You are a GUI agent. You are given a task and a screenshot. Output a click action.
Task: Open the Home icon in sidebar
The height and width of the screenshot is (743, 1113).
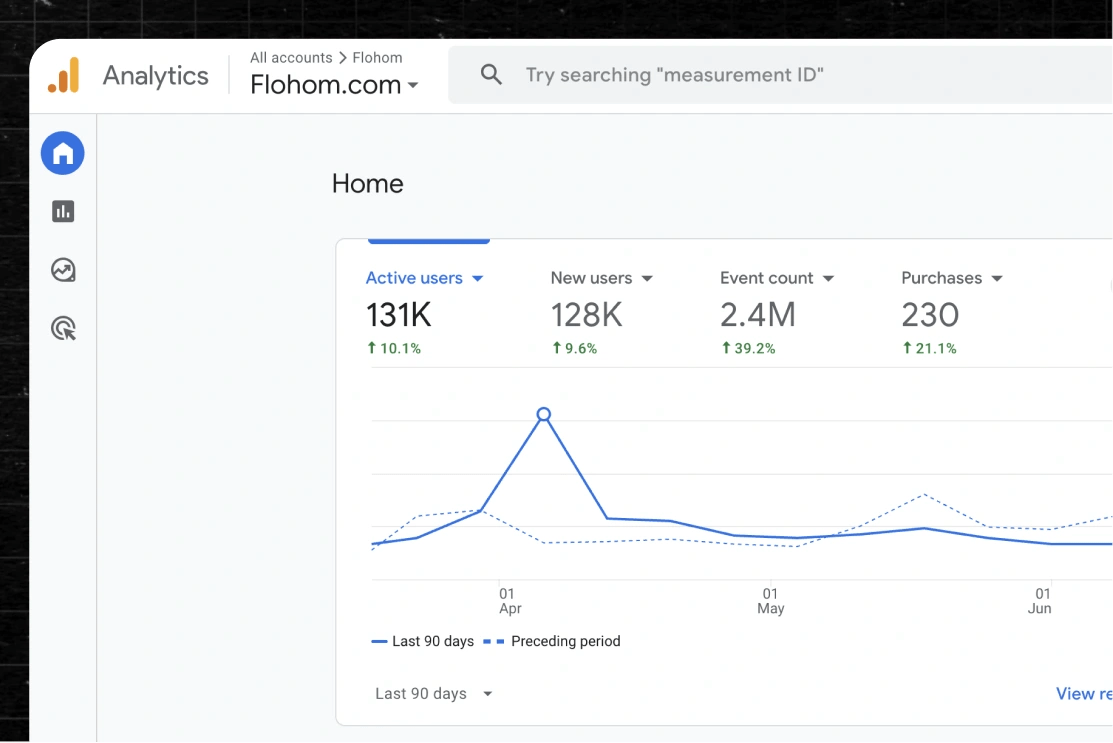click(62, 153)
